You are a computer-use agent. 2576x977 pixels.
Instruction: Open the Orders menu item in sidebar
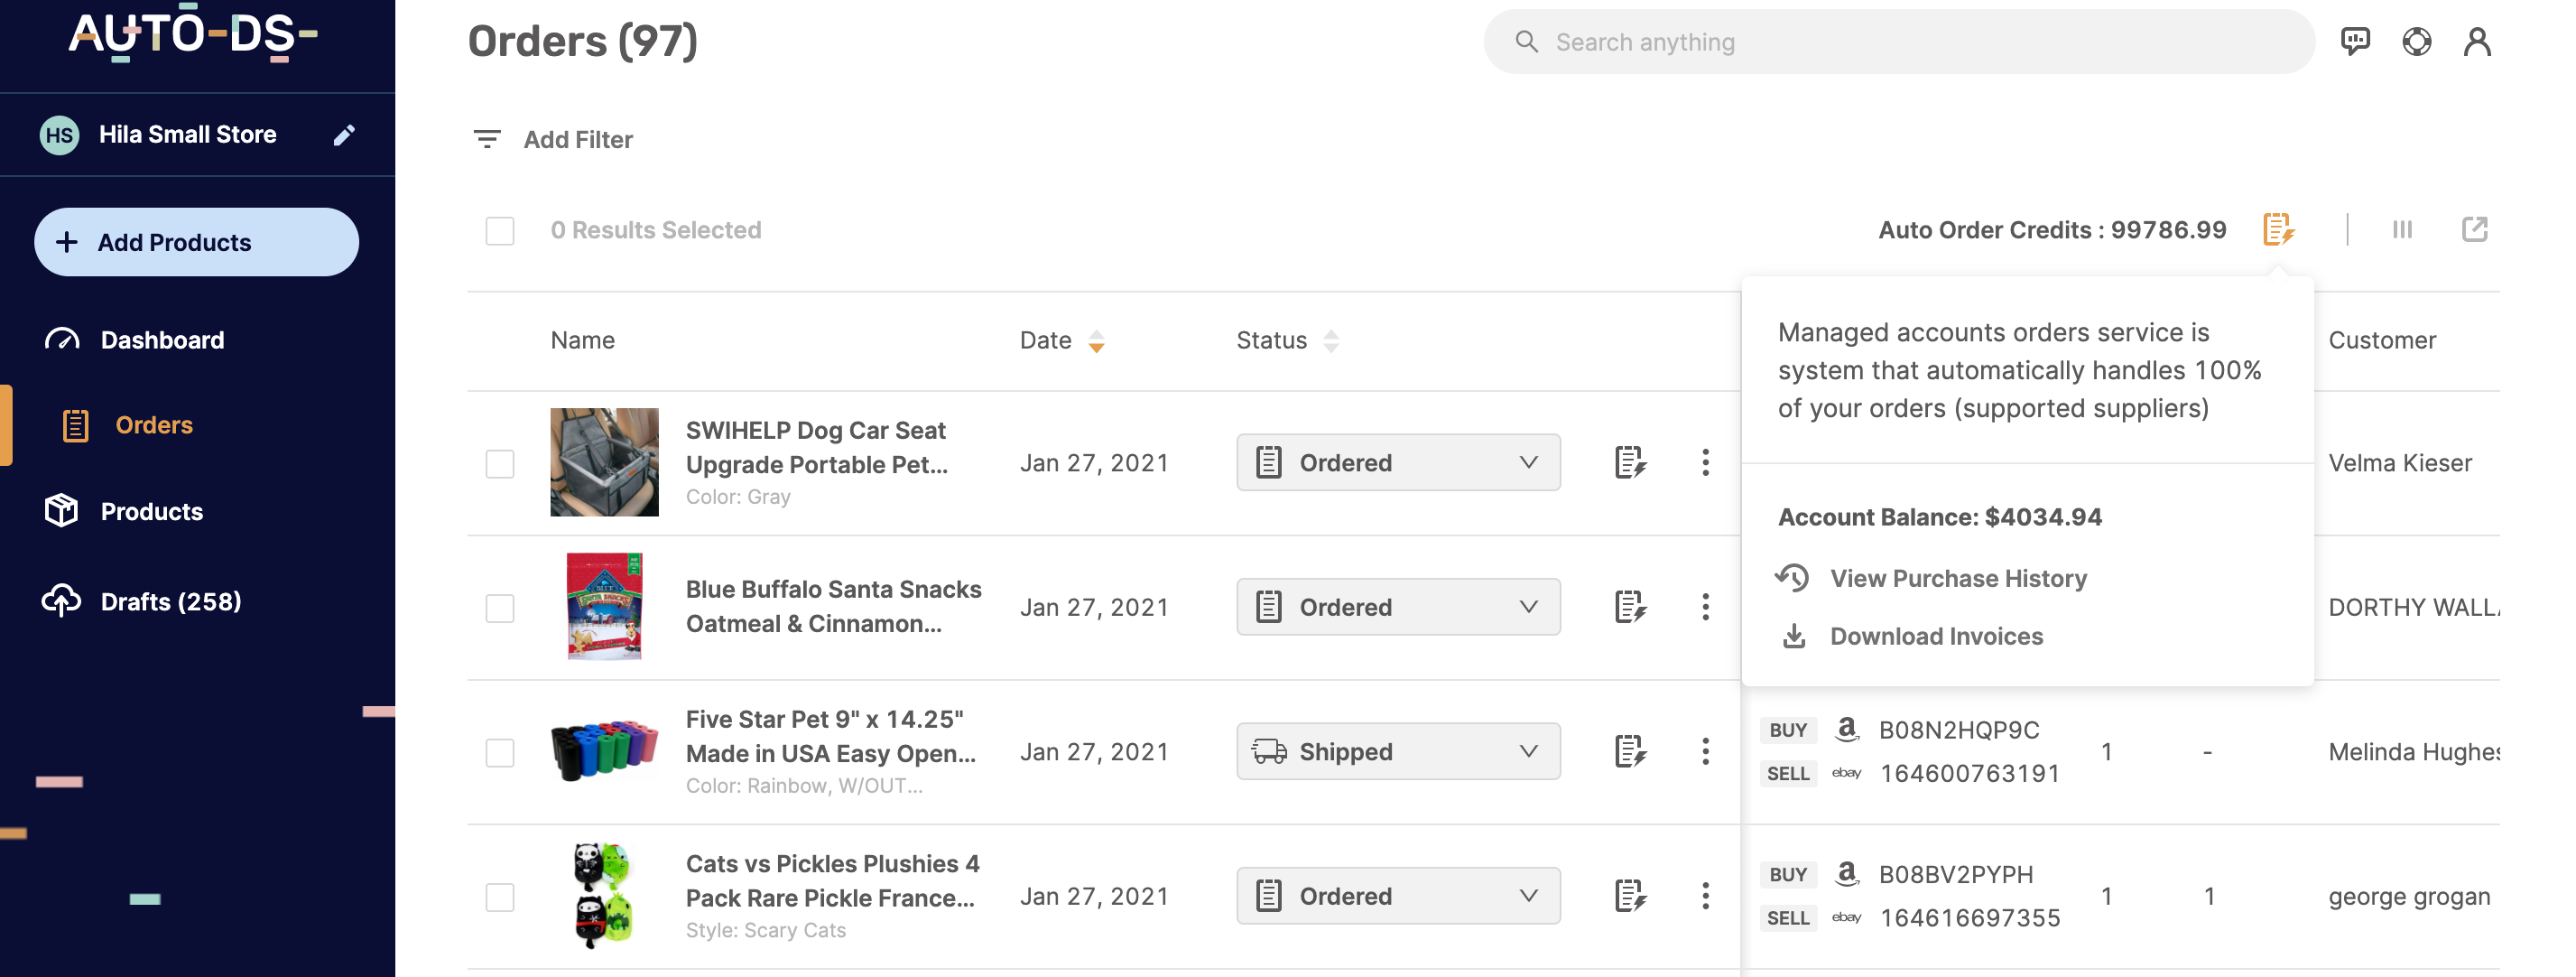point(151,424)
